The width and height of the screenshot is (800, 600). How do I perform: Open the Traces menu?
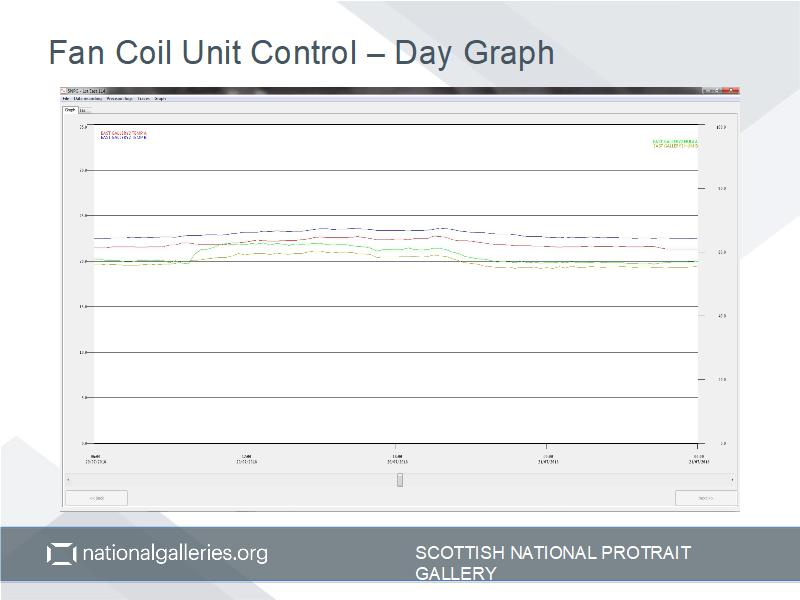click(143, 99)
